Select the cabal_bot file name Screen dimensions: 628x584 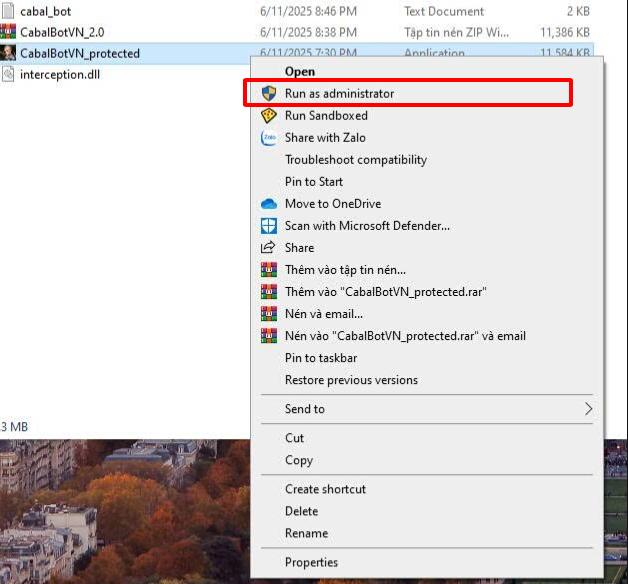click(46, 11)
